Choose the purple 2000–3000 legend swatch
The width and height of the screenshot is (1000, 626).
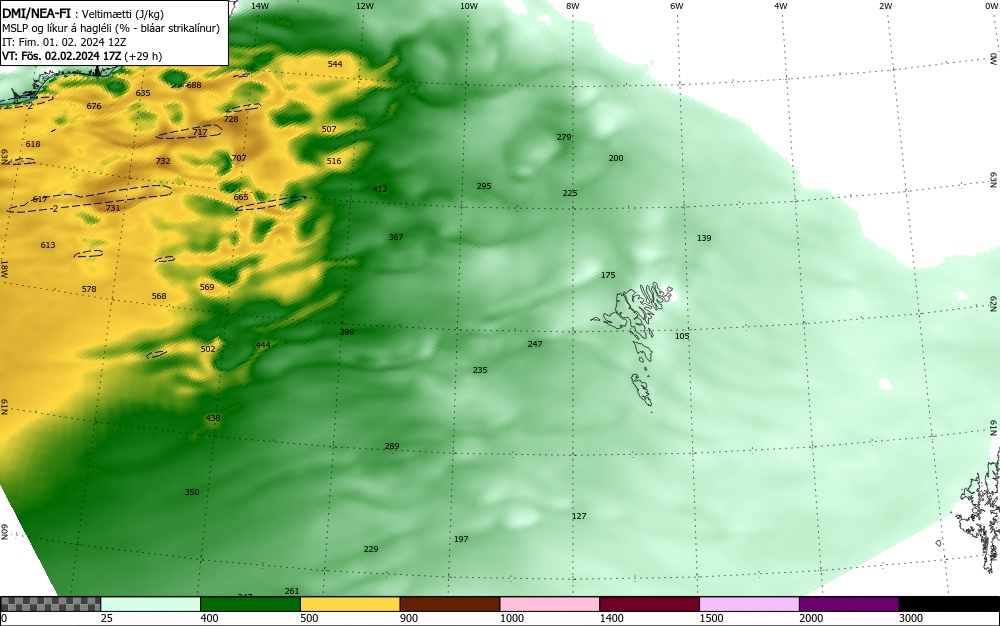849,604
